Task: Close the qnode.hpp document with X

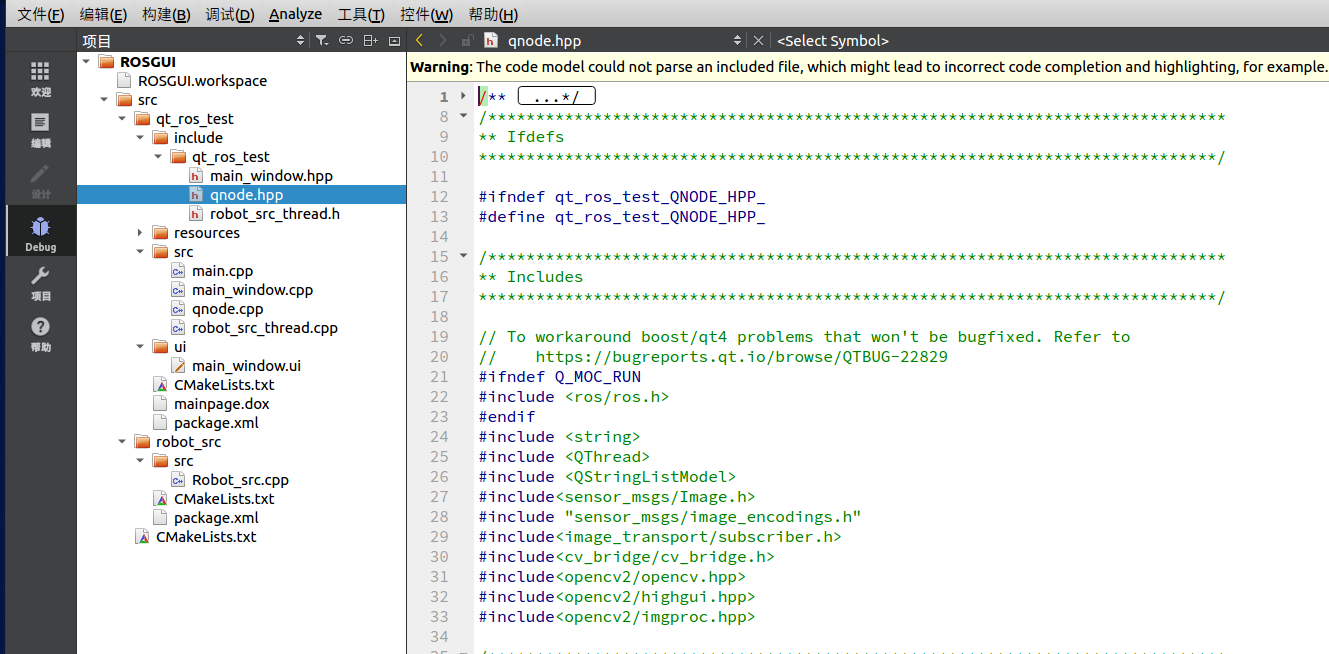Action: pos(758,41)
